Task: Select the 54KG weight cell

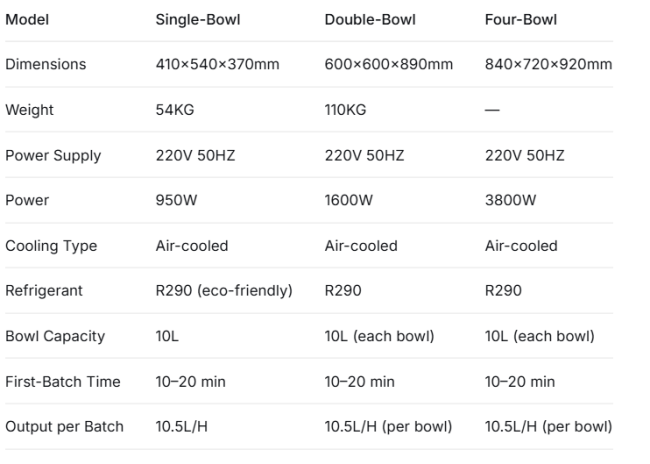Action: pyautogui.click(x=175, y=110)
